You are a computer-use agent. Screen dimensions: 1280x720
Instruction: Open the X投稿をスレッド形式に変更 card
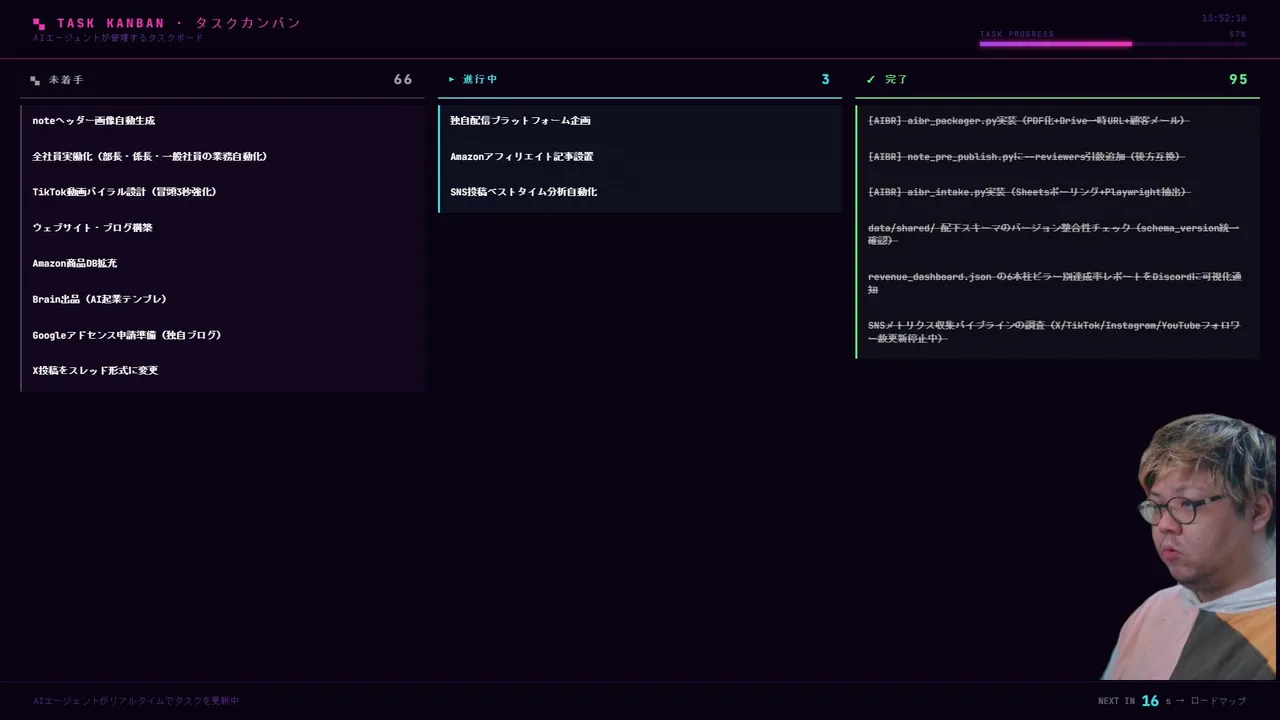pyautogui.click(x=222, y=371)
